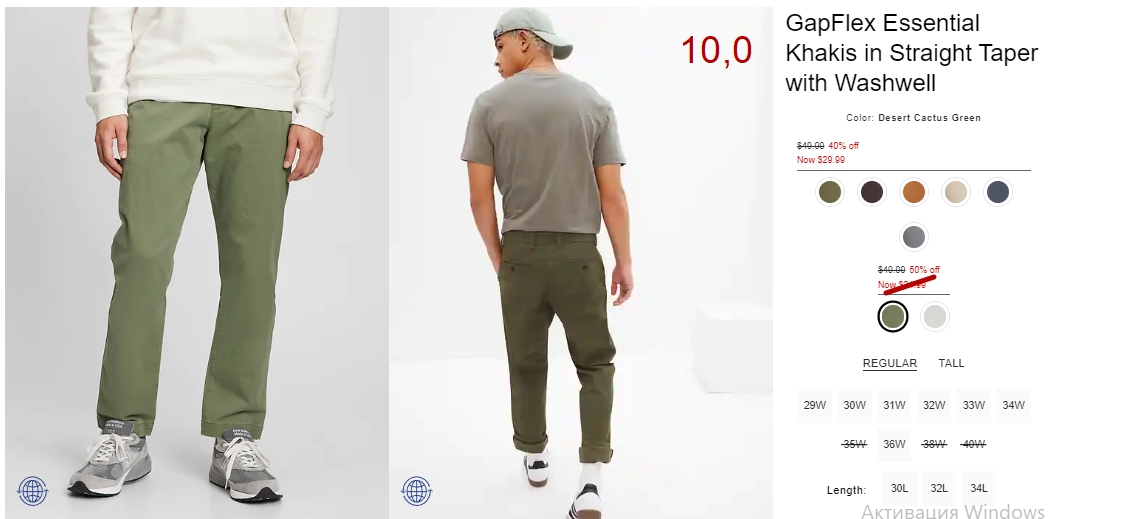Pick the beige color swatch

(x=956, y=192)
